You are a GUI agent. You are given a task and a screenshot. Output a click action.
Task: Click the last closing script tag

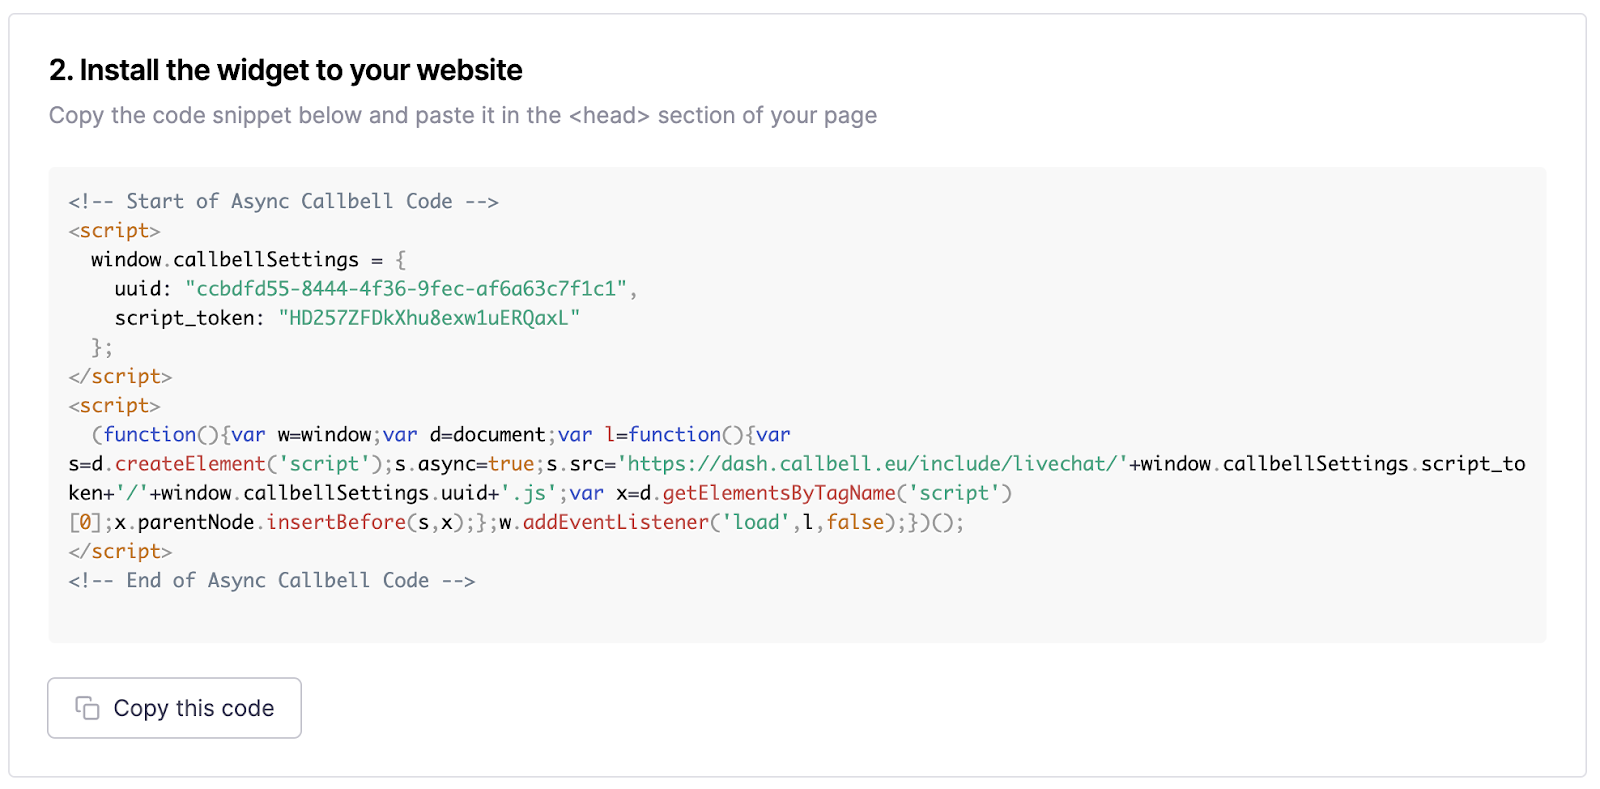pyautogui.click(x=120, y=551)
